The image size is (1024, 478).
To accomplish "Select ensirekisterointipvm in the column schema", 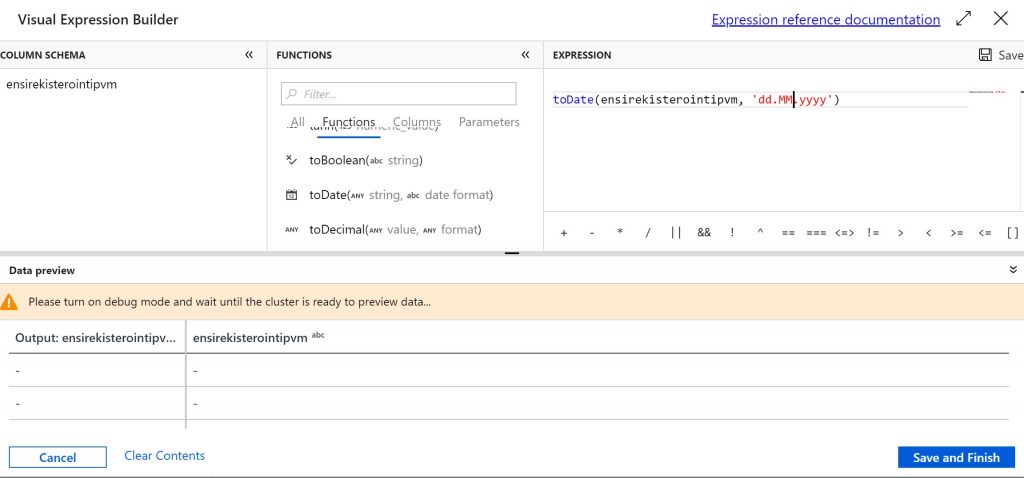I will (61, 84).
